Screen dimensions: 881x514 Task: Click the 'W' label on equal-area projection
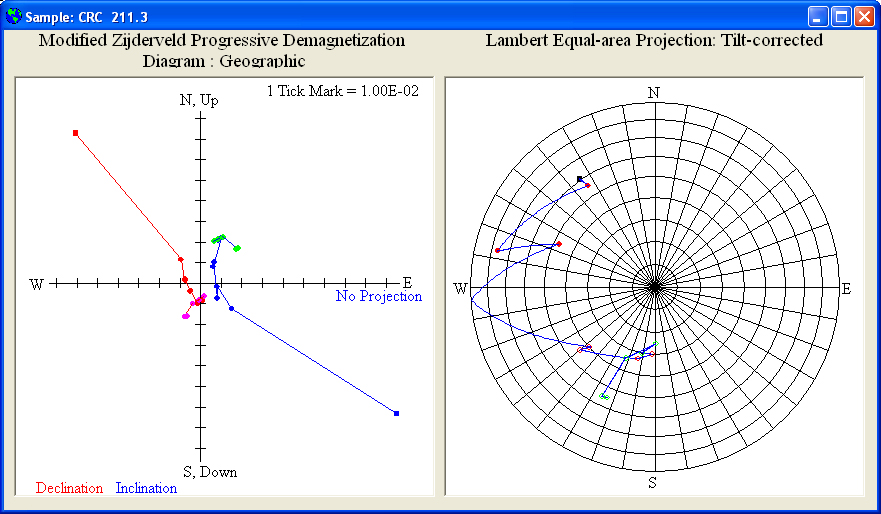[x=460, y=289]
